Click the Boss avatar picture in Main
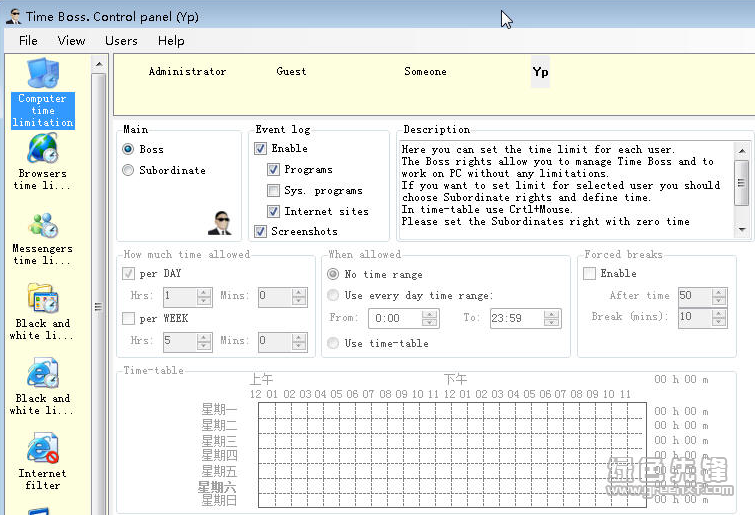The image size is (755, 515). click(220, 223)
